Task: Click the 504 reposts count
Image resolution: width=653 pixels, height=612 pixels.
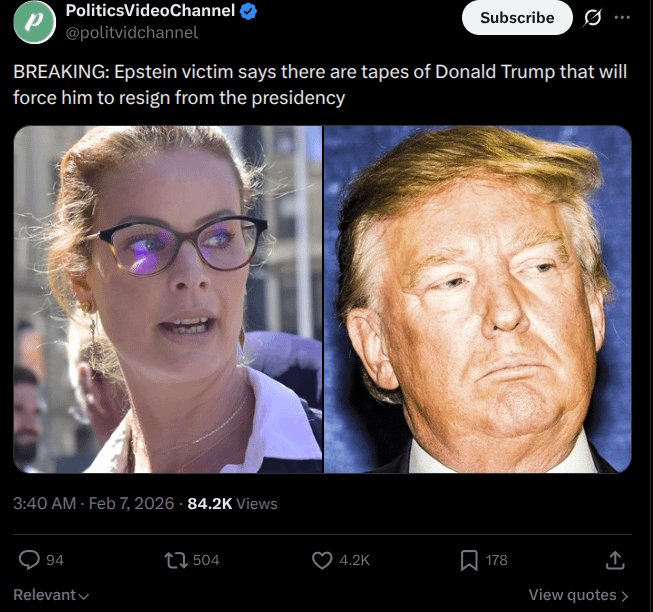Action: click(205, 560)
